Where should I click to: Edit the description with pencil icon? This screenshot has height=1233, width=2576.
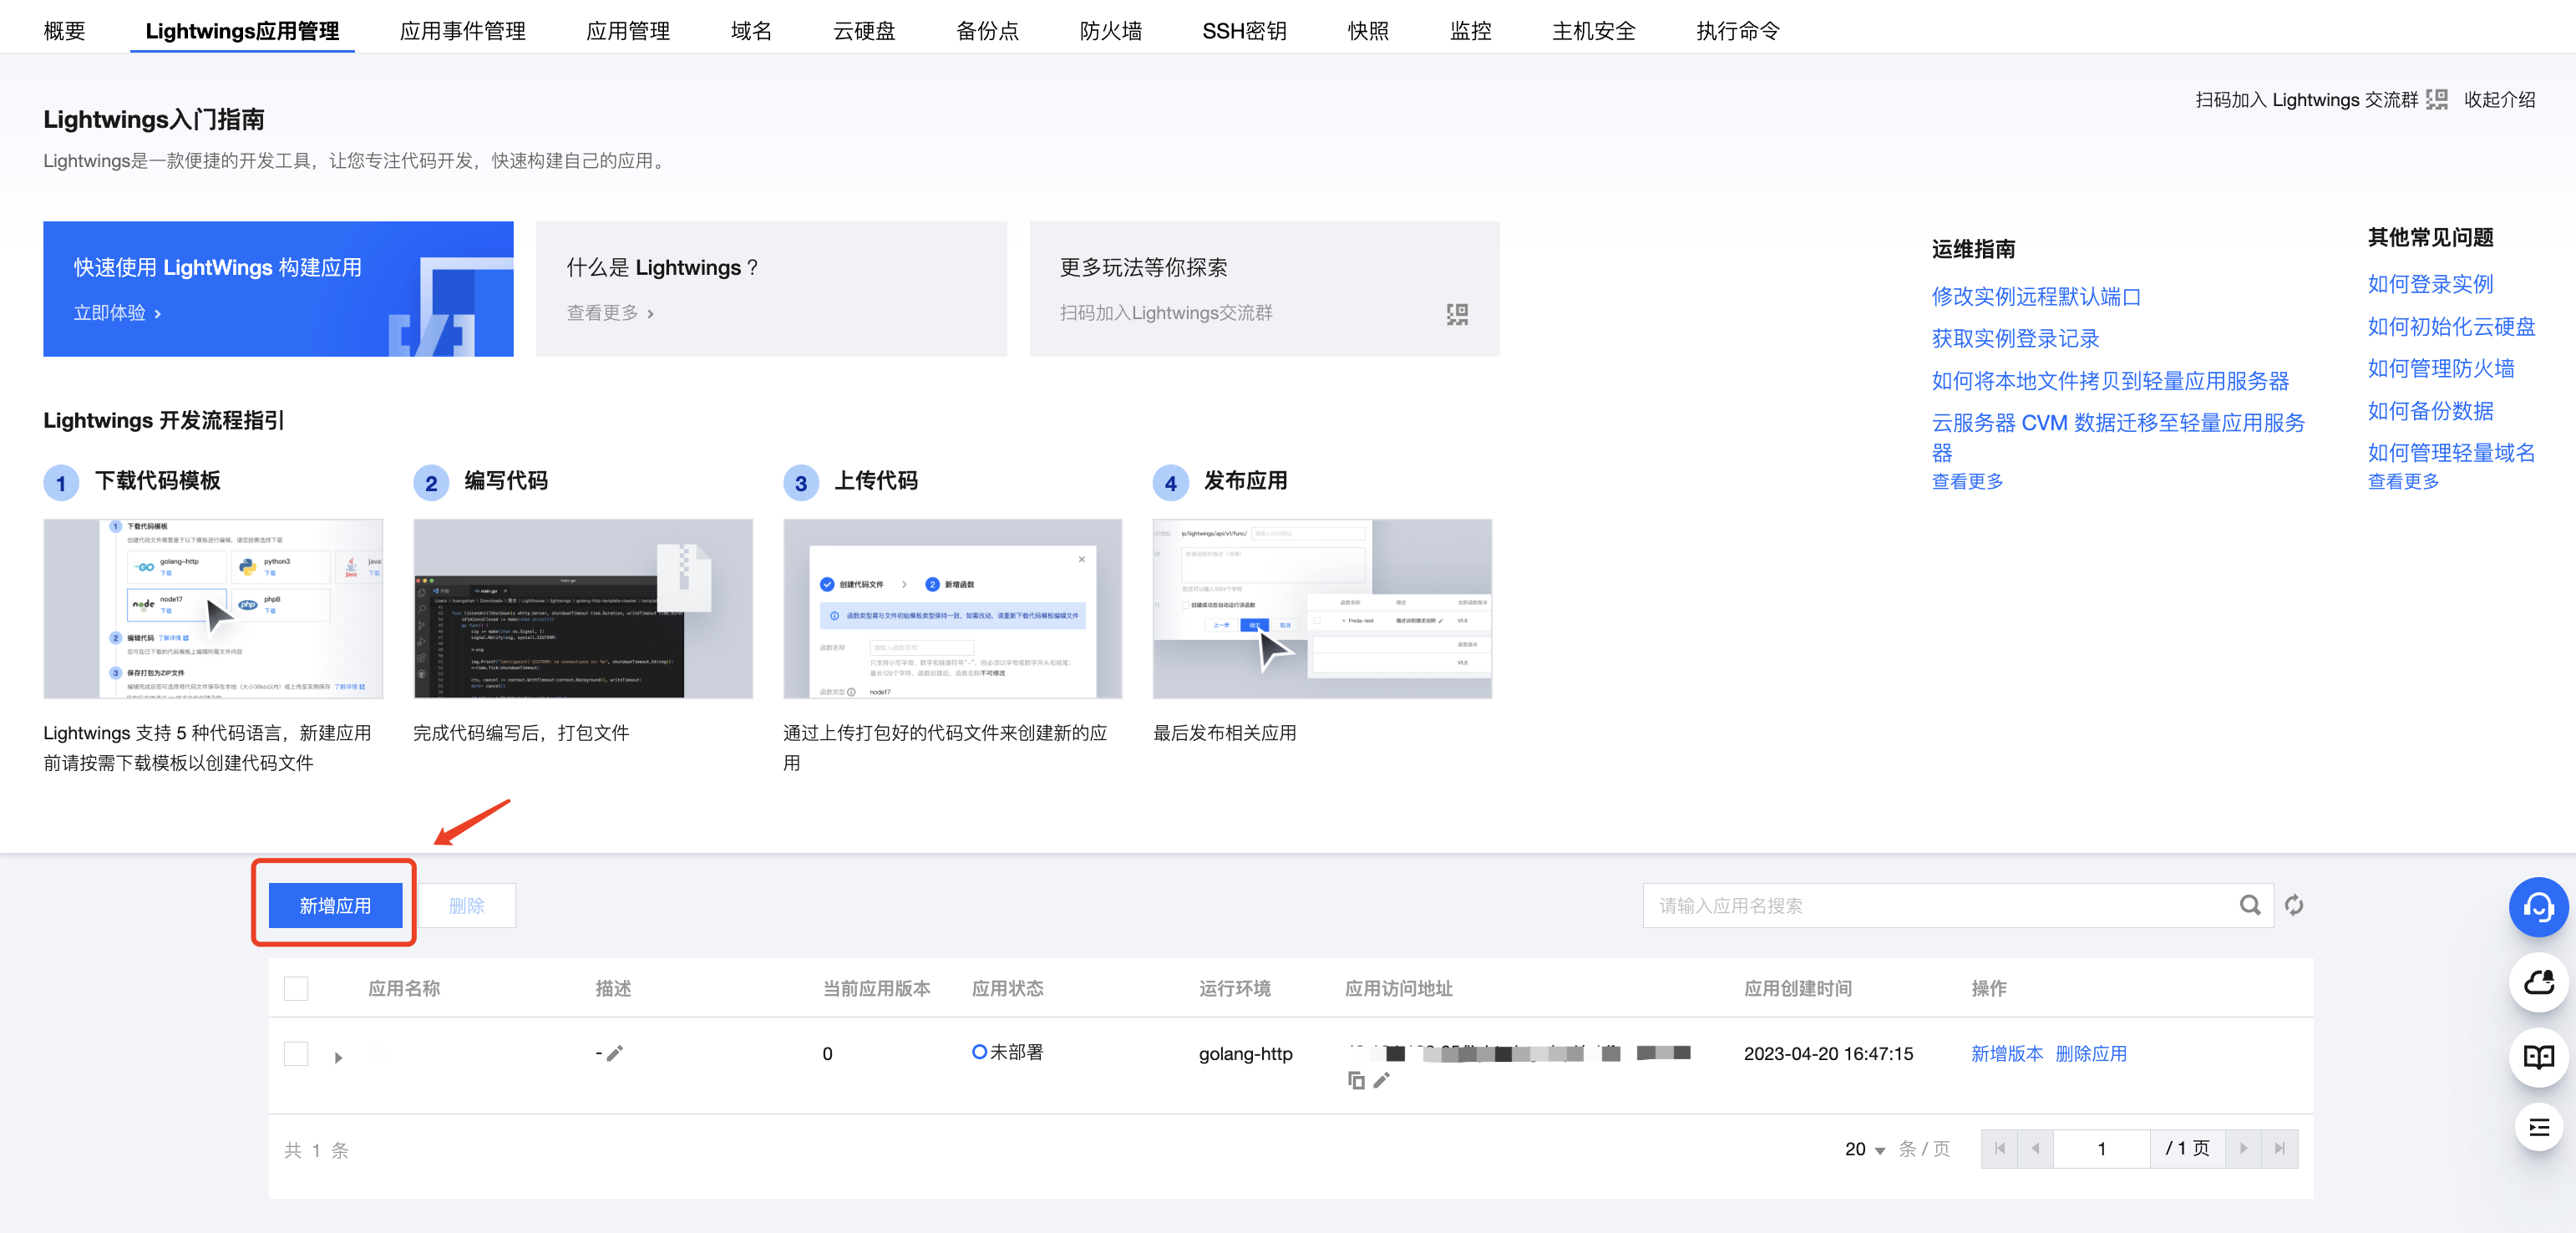click(x=615, y=1053)
